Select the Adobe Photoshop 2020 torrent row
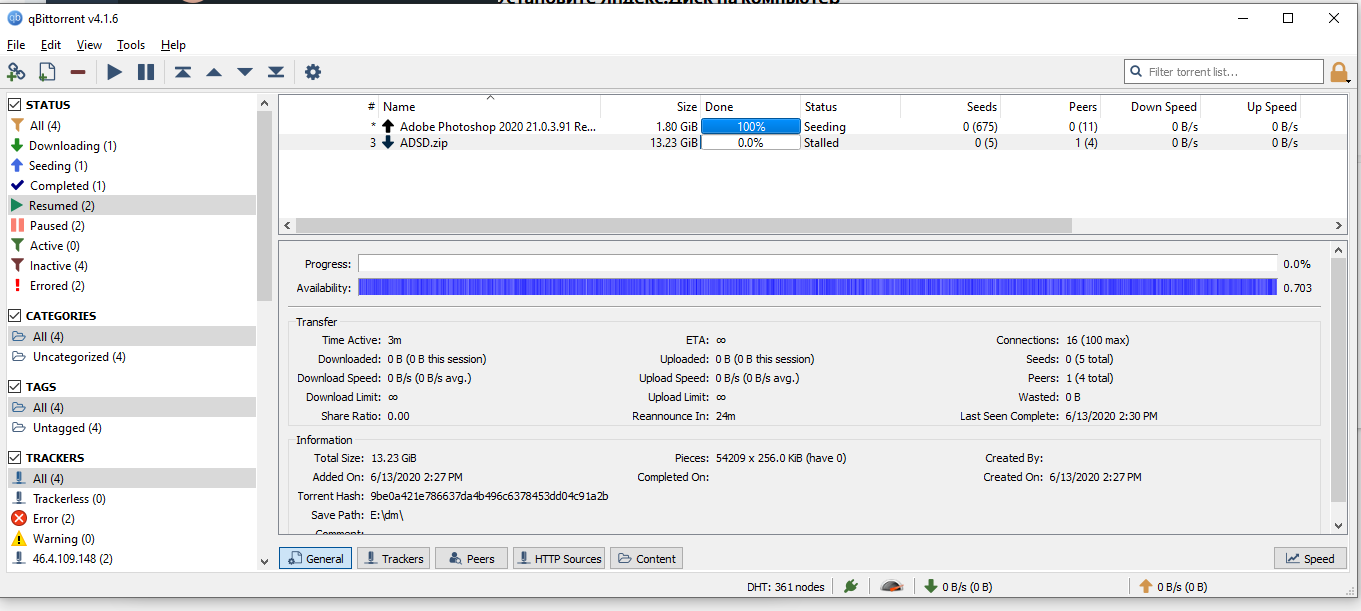This screenshot has height=611, width=1361. [x=812, y=126]
